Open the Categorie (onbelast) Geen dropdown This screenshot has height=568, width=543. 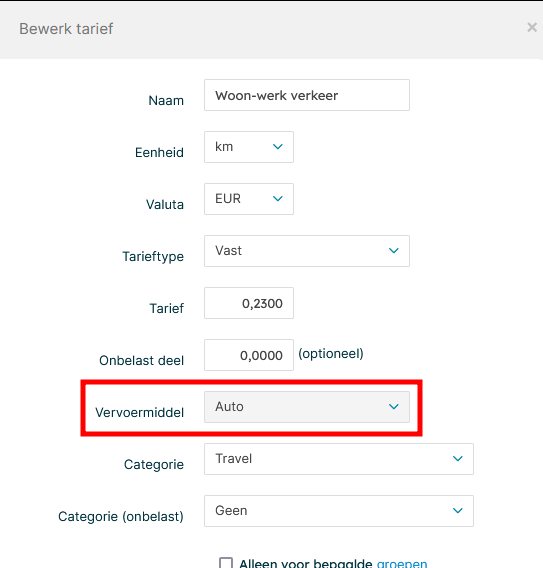click(x=339, y=511)
